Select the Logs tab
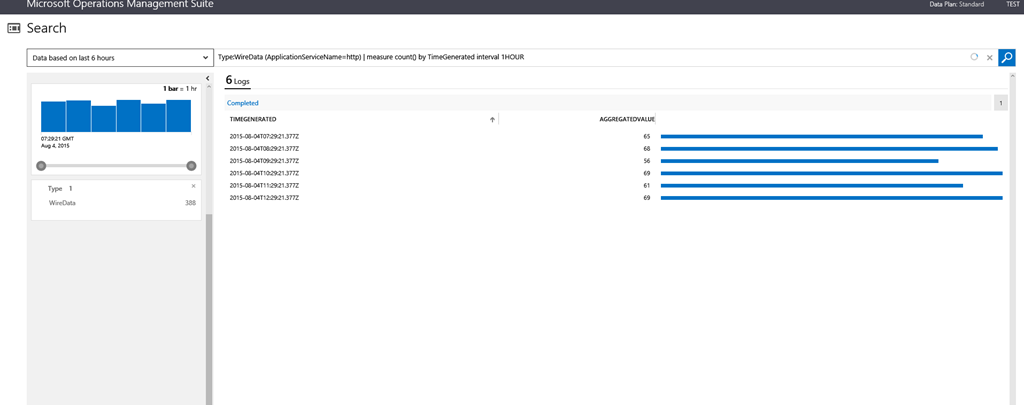The height and width of the screenshot is (405, 1024). [237, 80]
